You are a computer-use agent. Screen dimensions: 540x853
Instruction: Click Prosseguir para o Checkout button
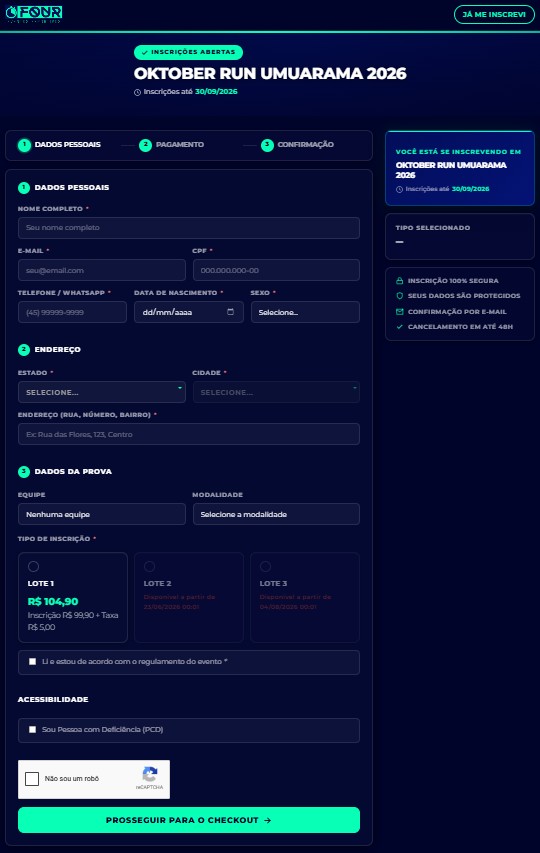pyautogui.click(x=189, y=820)
